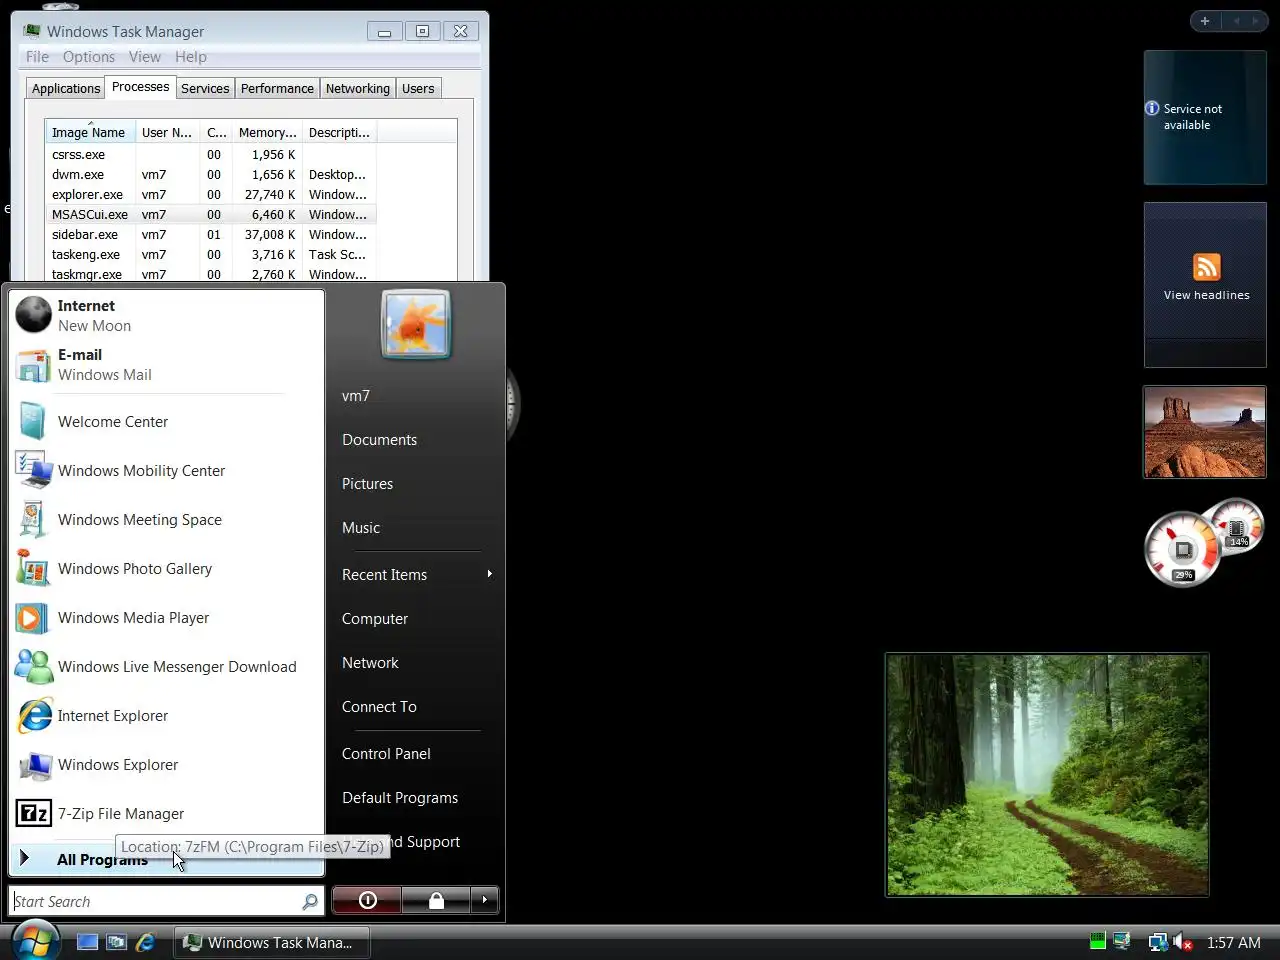Open Music from the Start menu
1280x960 pixels.
click(361, 528)
